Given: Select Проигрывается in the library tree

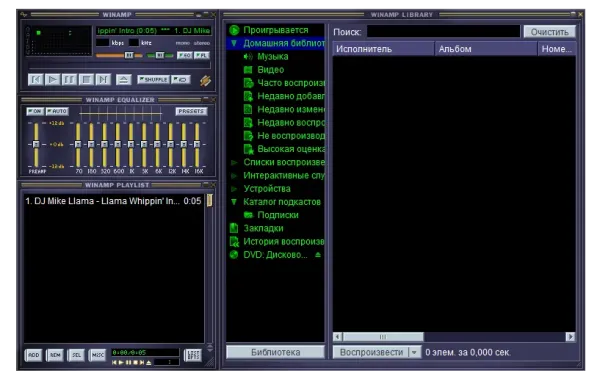Looking at the screenshot, I should coord(276,30).
